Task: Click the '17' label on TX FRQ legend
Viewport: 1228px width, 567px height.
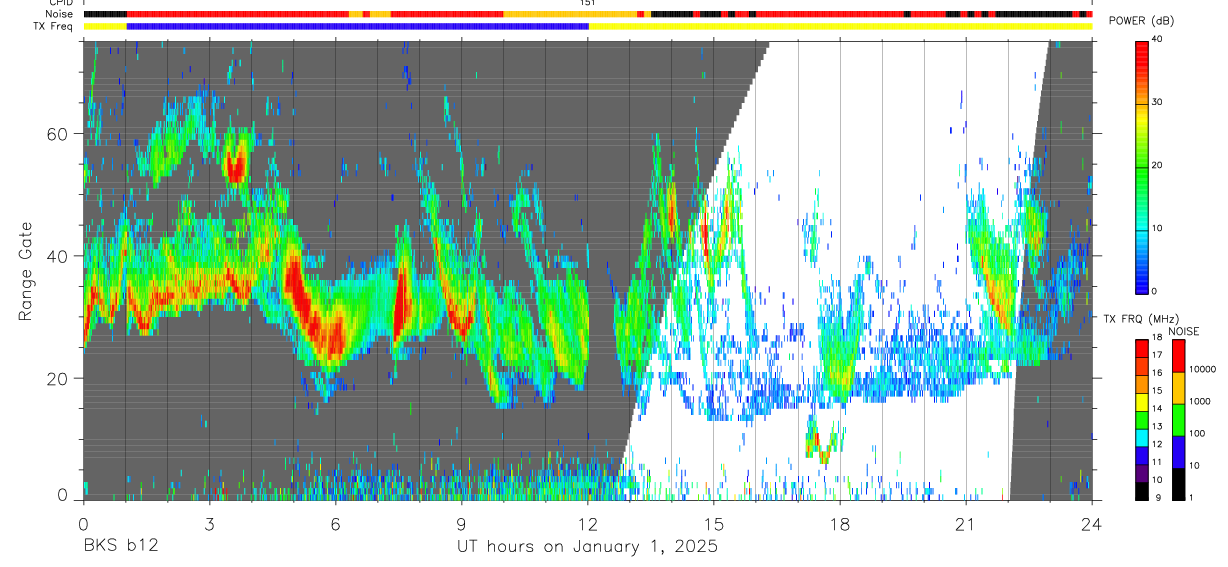Action: [x=1156, y=355]
